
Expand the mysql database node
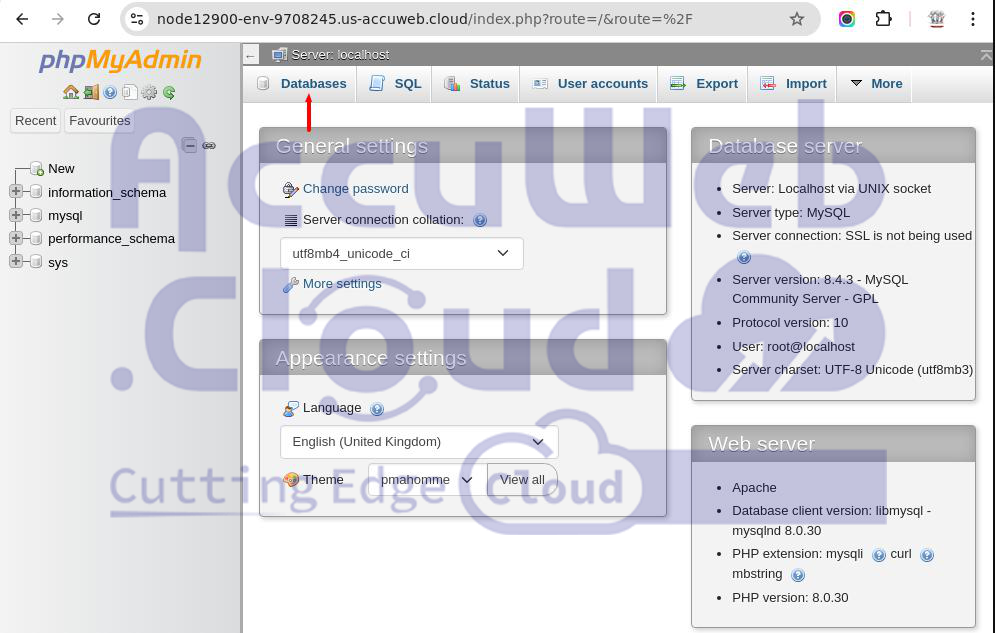(x=16, y=215)
